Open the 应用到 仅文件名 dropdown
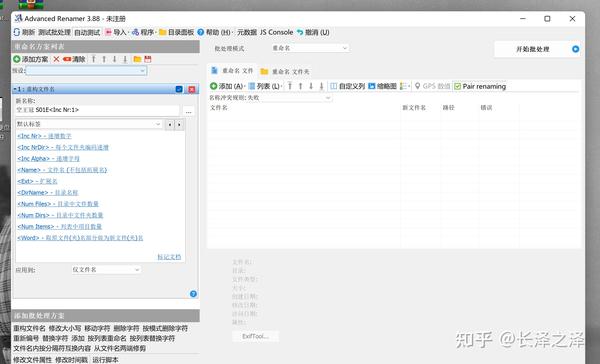This screenshot has height=364, width=600. pos(106,270)
